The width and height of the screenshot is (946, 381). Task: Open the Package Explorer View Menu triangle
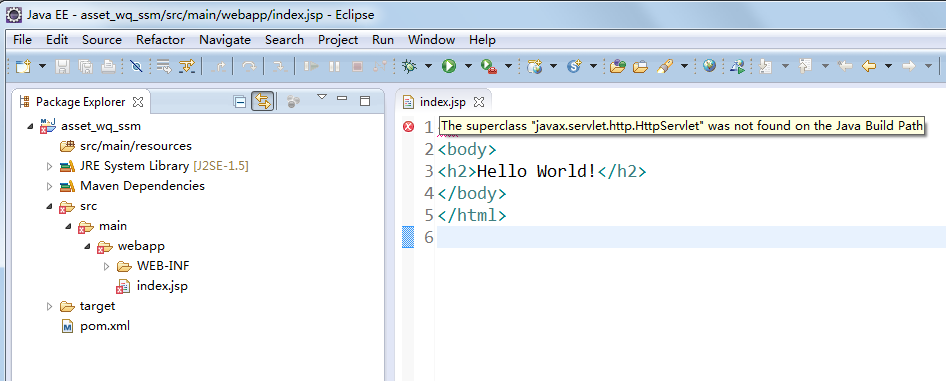coord(322,97)
